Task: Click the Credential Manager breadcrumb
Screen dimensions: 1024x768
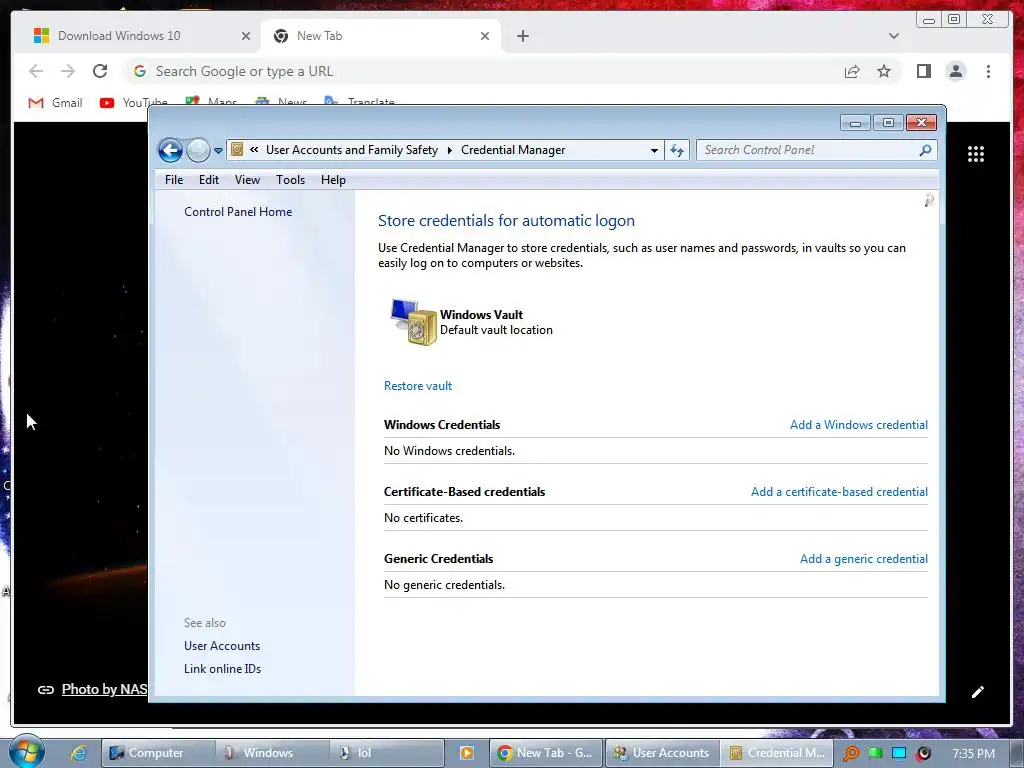Action: point(513,150)
